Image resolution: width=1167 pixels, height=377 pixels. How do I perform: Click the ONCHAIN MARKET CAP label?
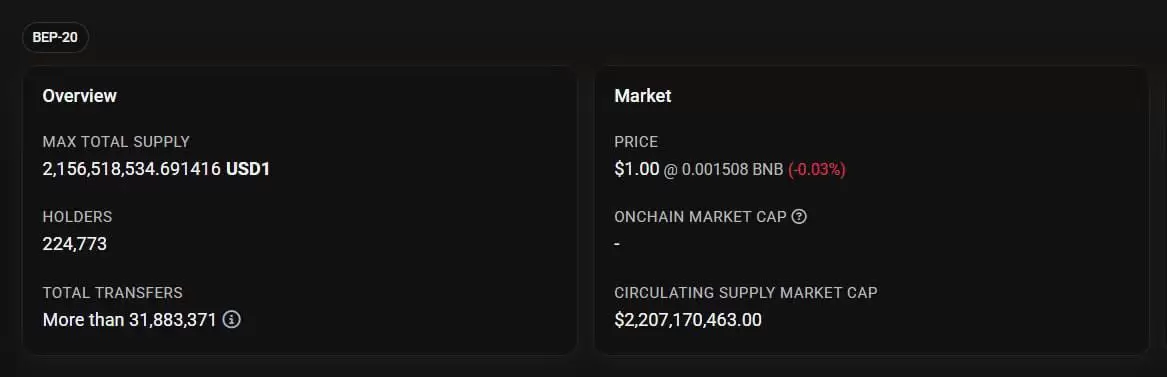pos(700,216)
